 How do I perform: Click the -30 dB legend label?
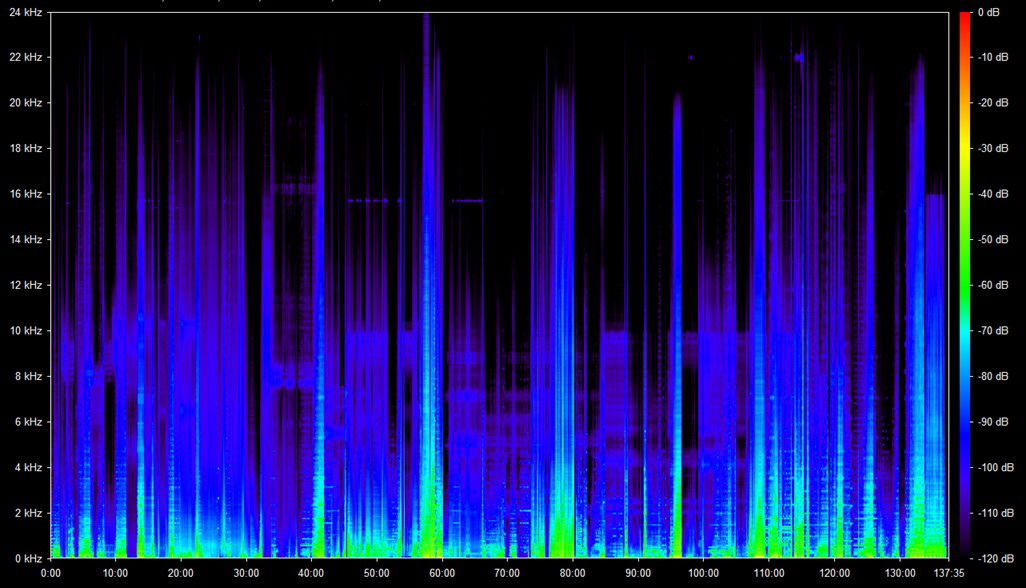pyautogui.click(x=993, y=148)
